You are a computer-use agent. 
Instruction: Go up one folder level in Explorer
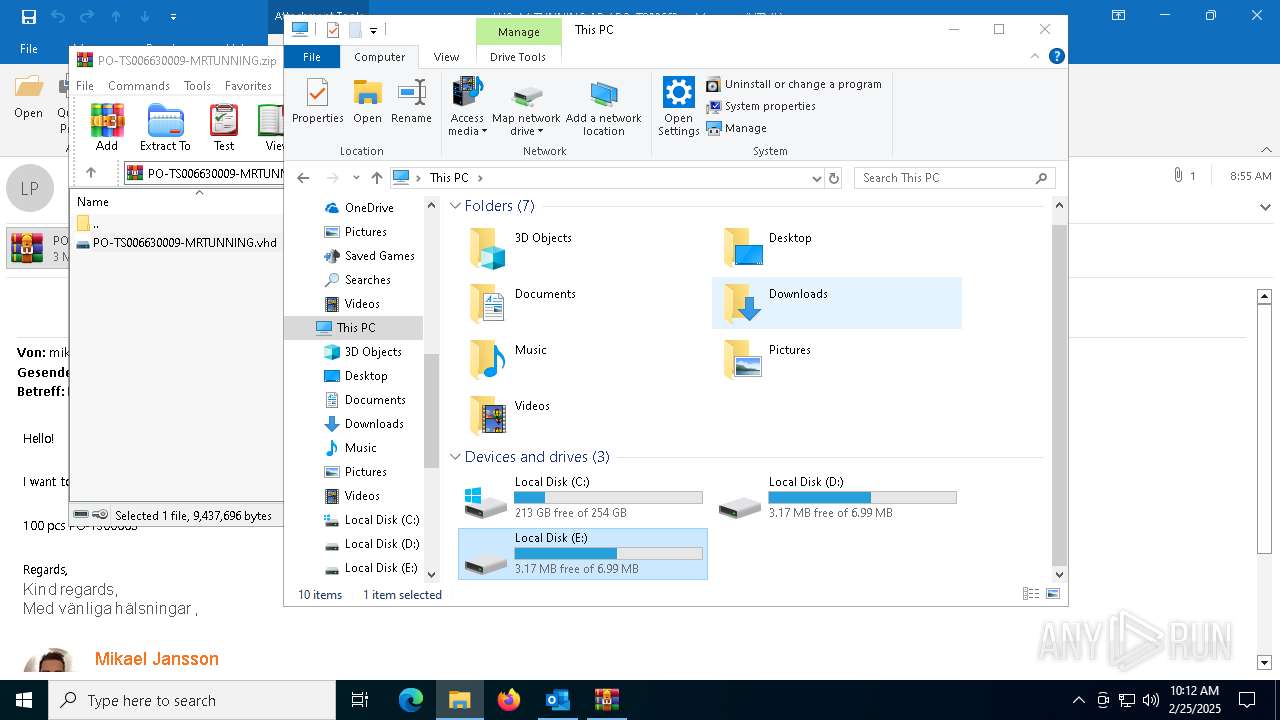coord(376,178)
